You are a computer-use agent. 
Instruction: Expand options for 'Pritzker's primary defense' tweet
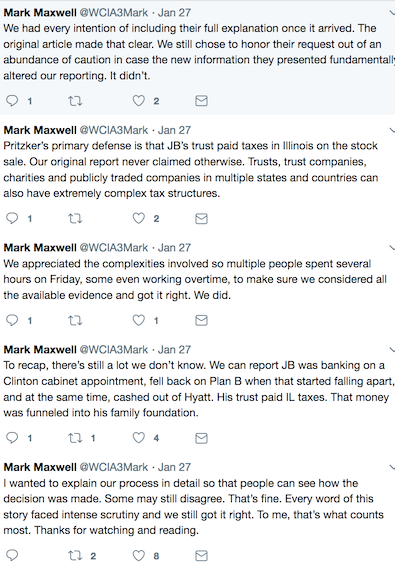click(392, 130)
